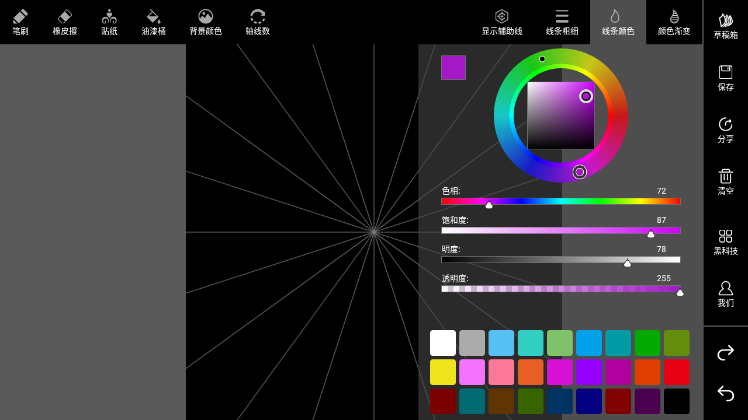Pick the black color swatch
This screenshot has width=748, height=420.
coord(676,401)
